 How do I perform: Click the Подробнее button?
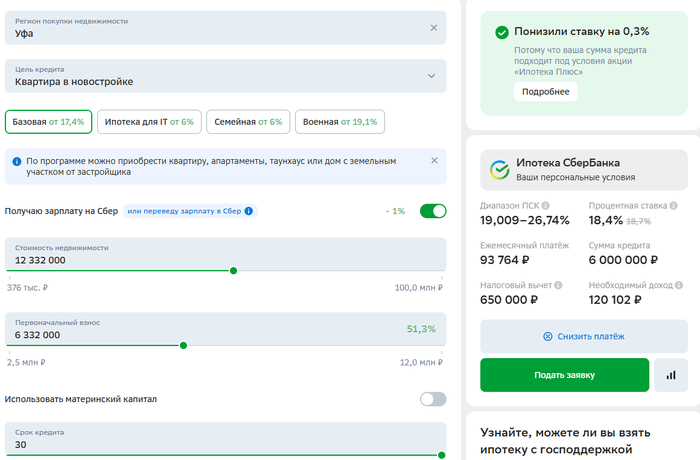[x=545, y=92]
